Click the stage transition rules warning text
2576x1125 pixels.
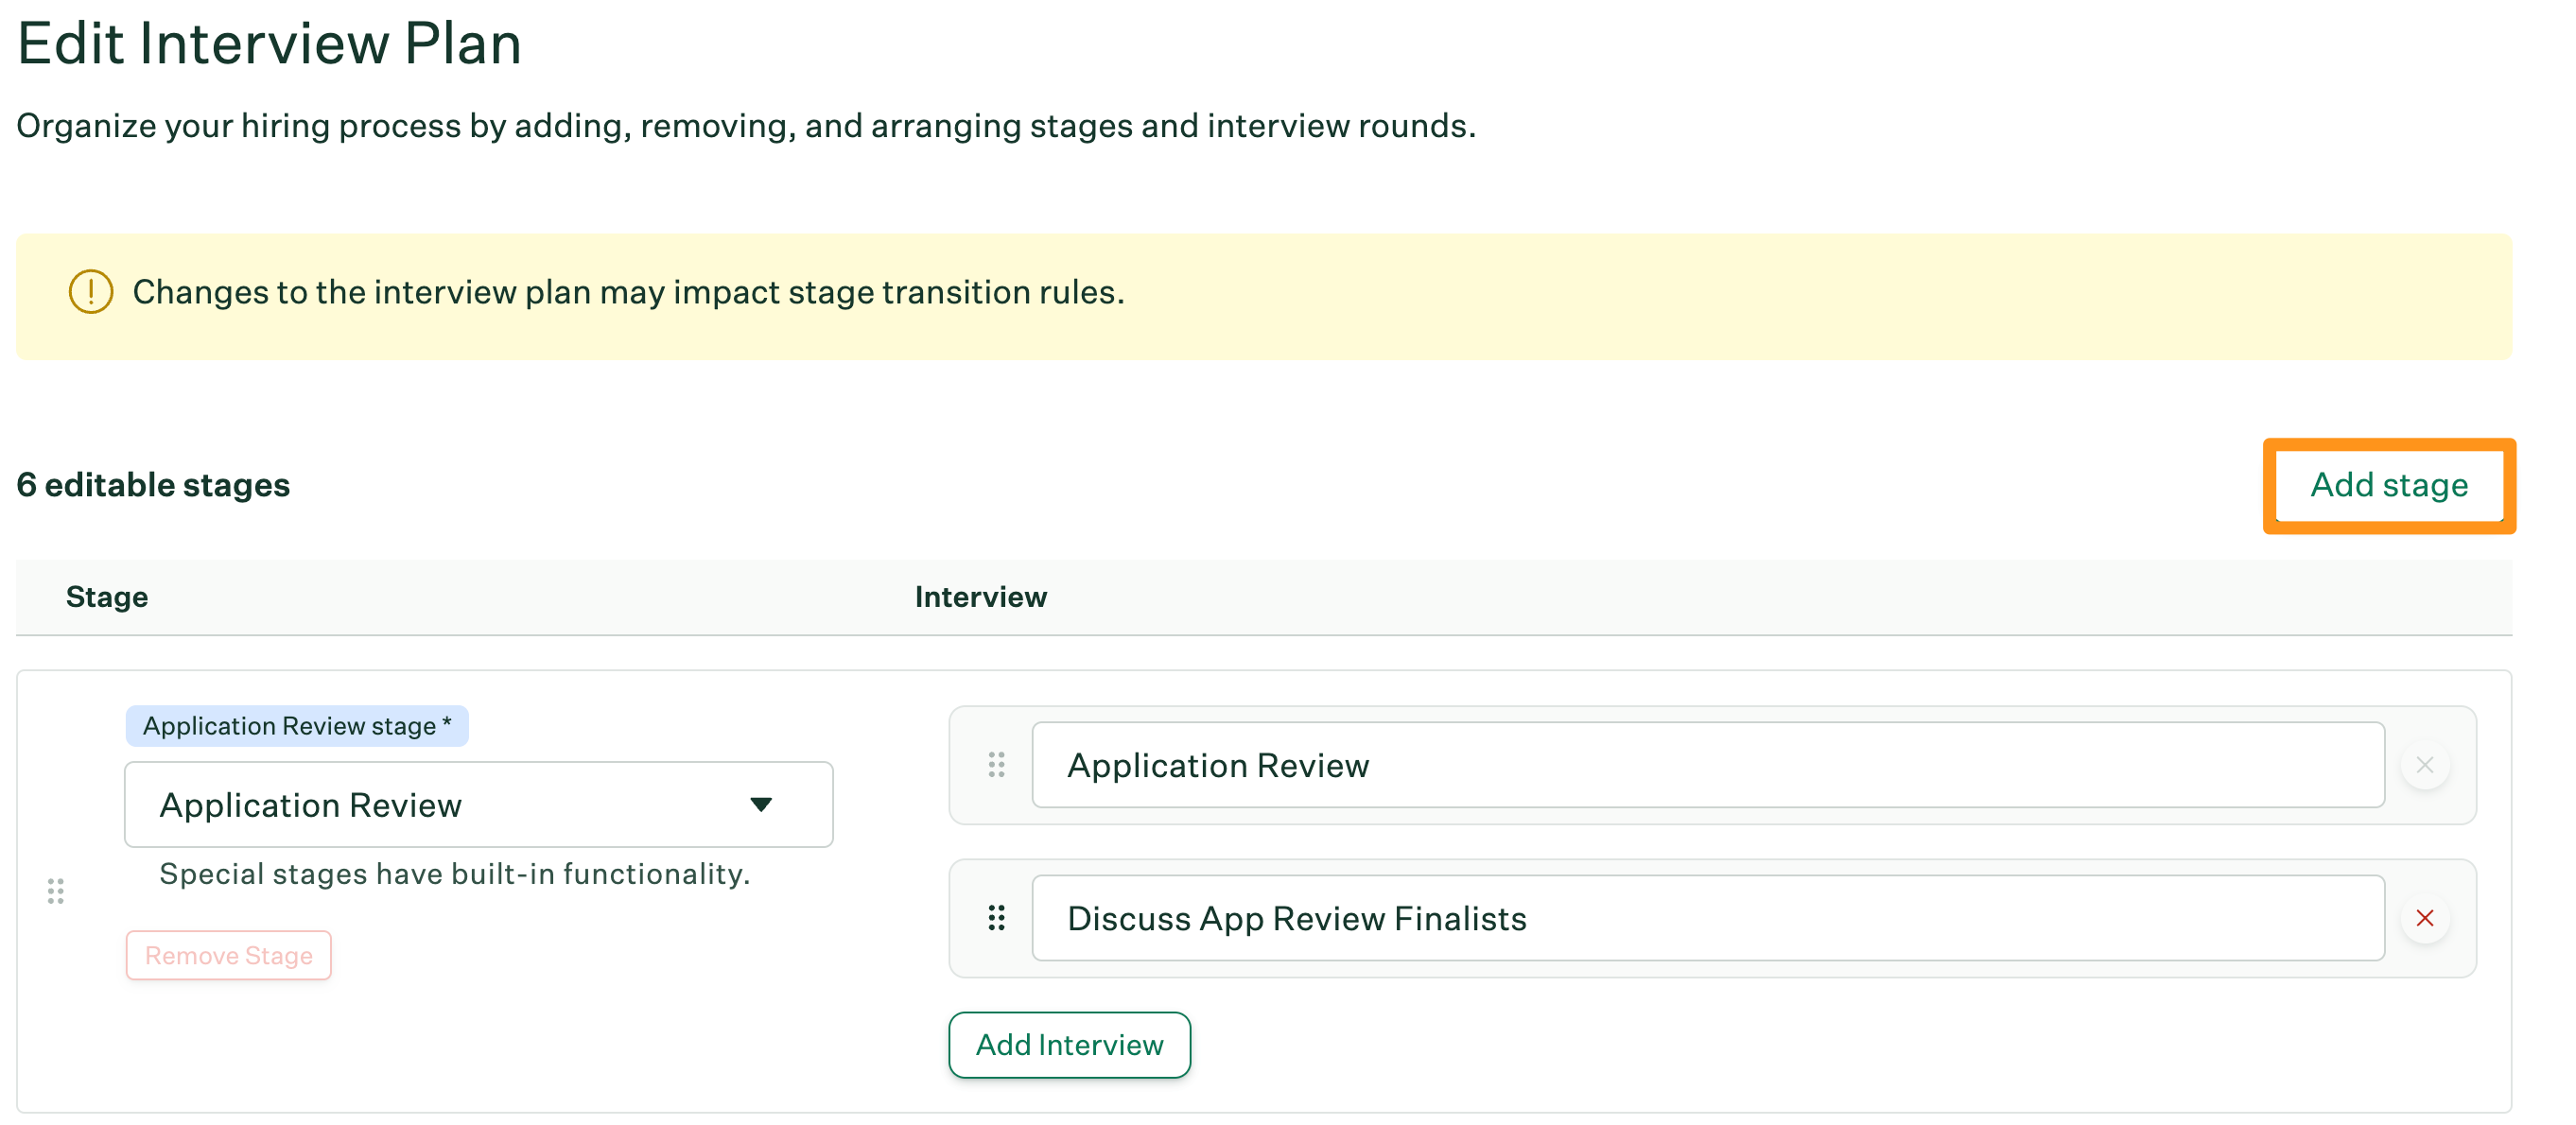(628, 292)
